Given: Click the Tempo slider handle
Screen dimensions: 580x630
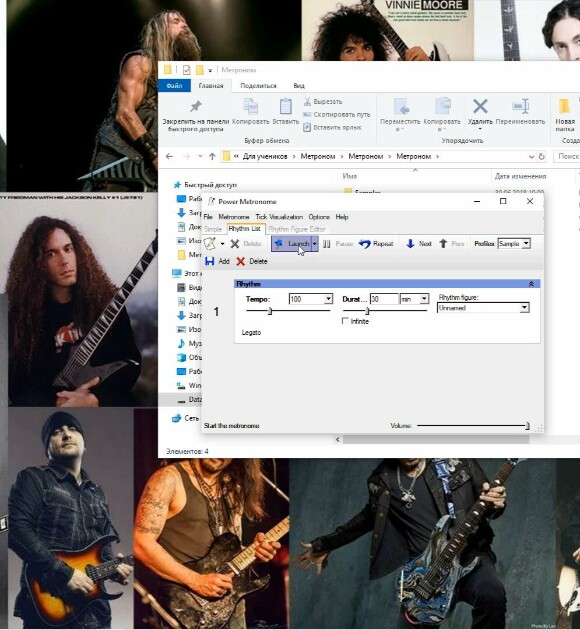Looking at the screenshot, I should click(x=270, y=311).
